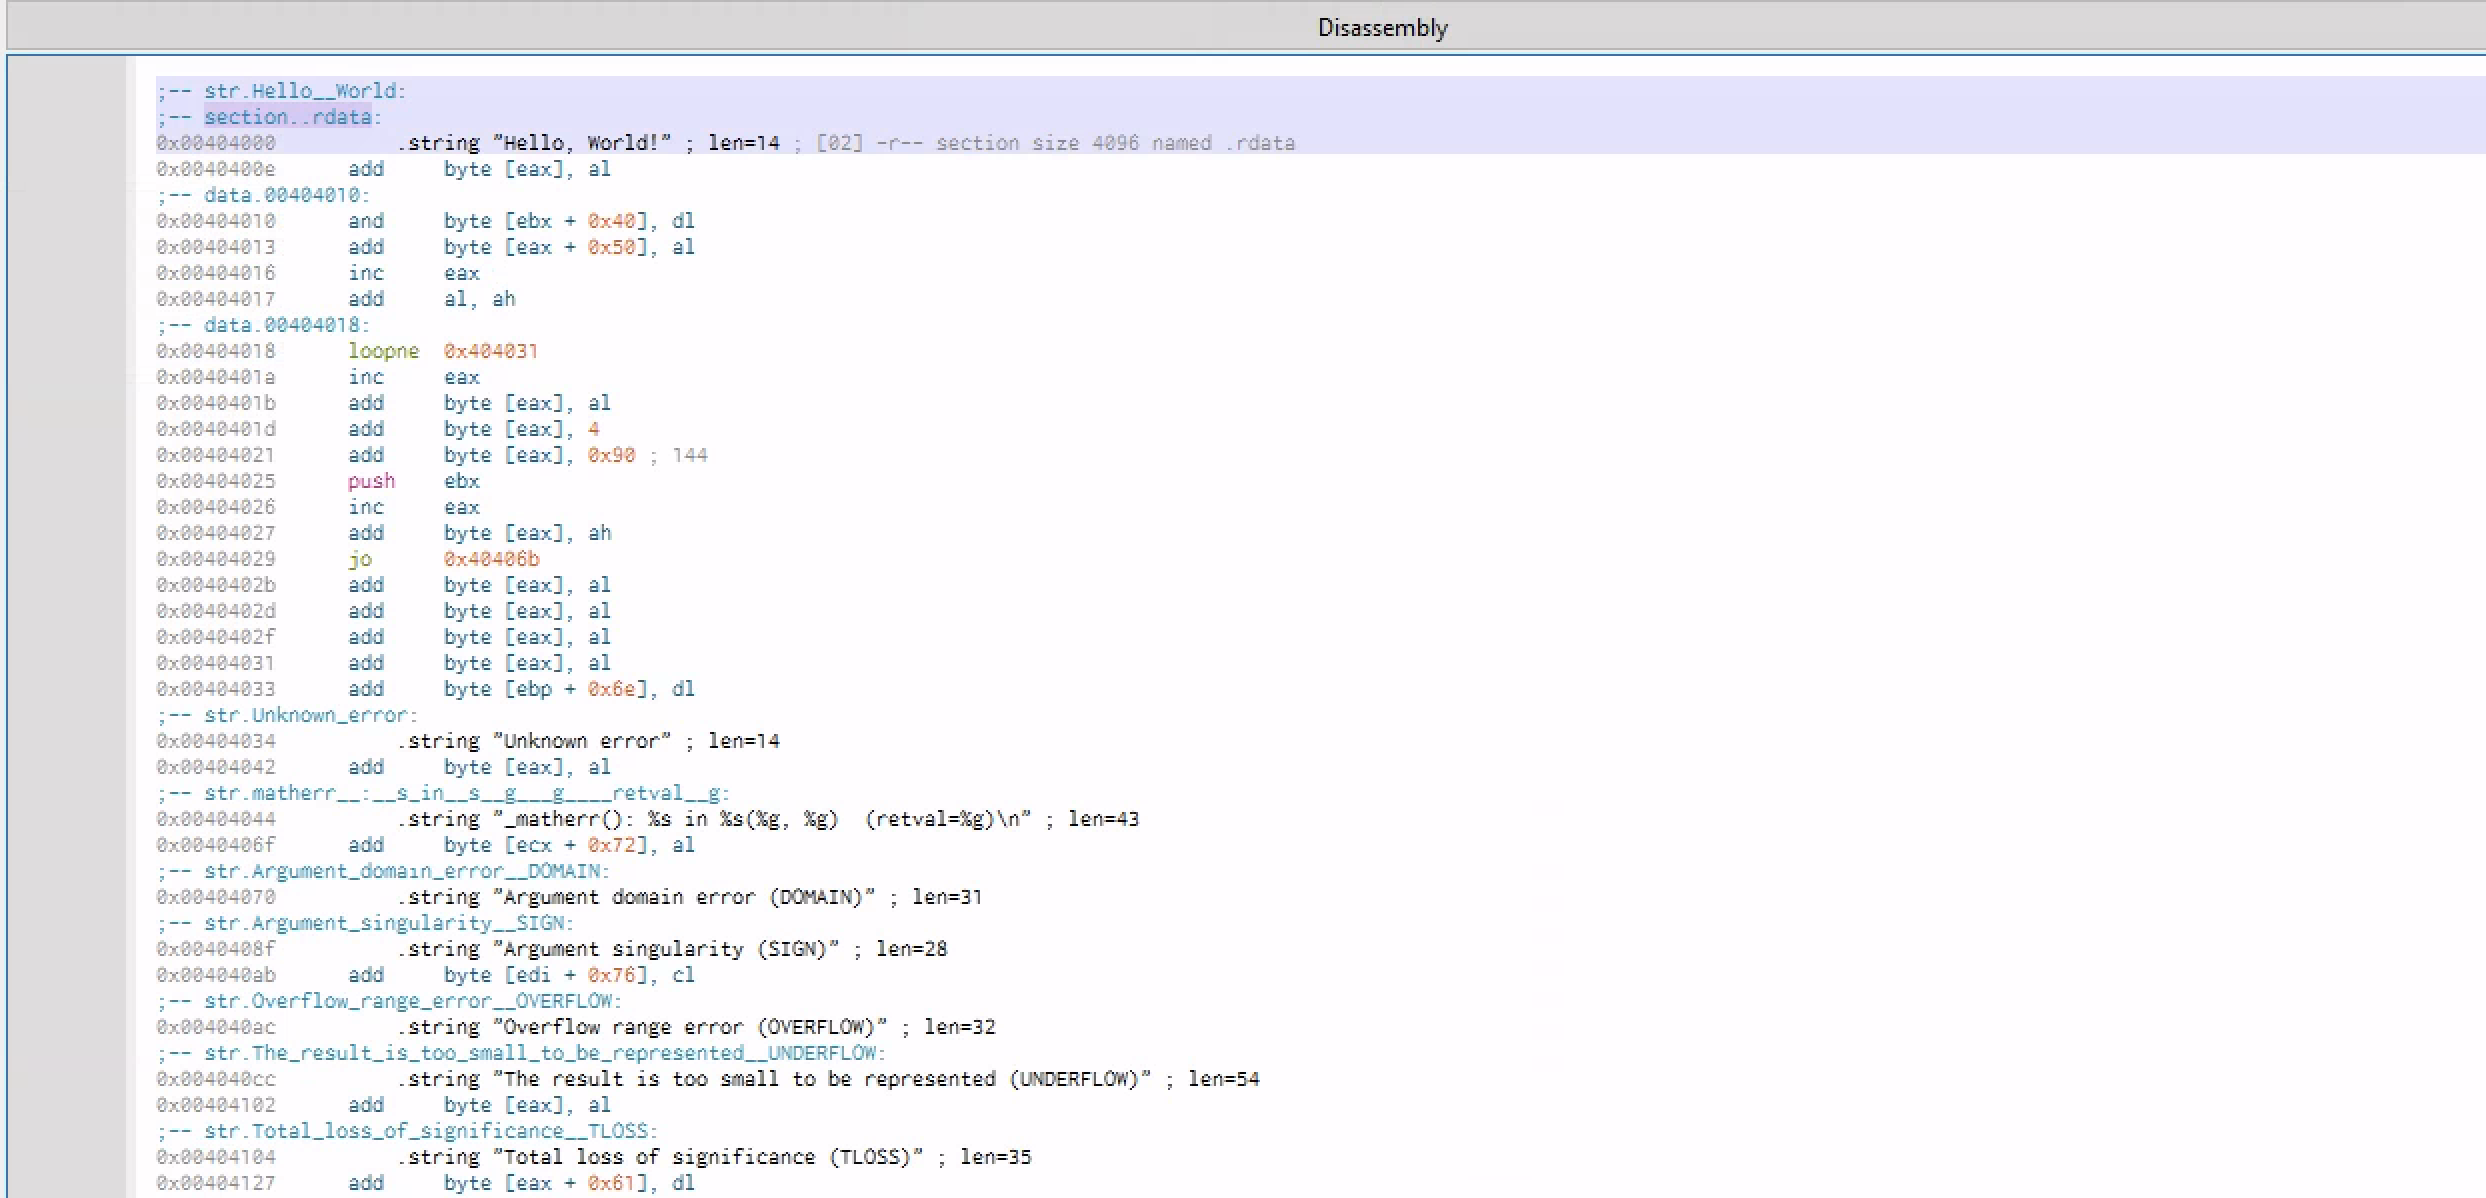
Task: Click address 0x0040401a line
Action: 215,377
